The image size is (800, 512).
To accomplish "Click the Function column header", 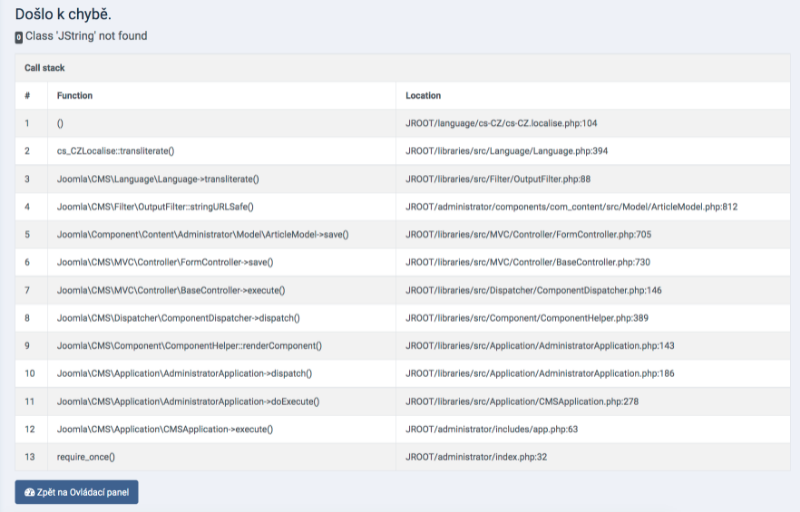I will [75, 96].
